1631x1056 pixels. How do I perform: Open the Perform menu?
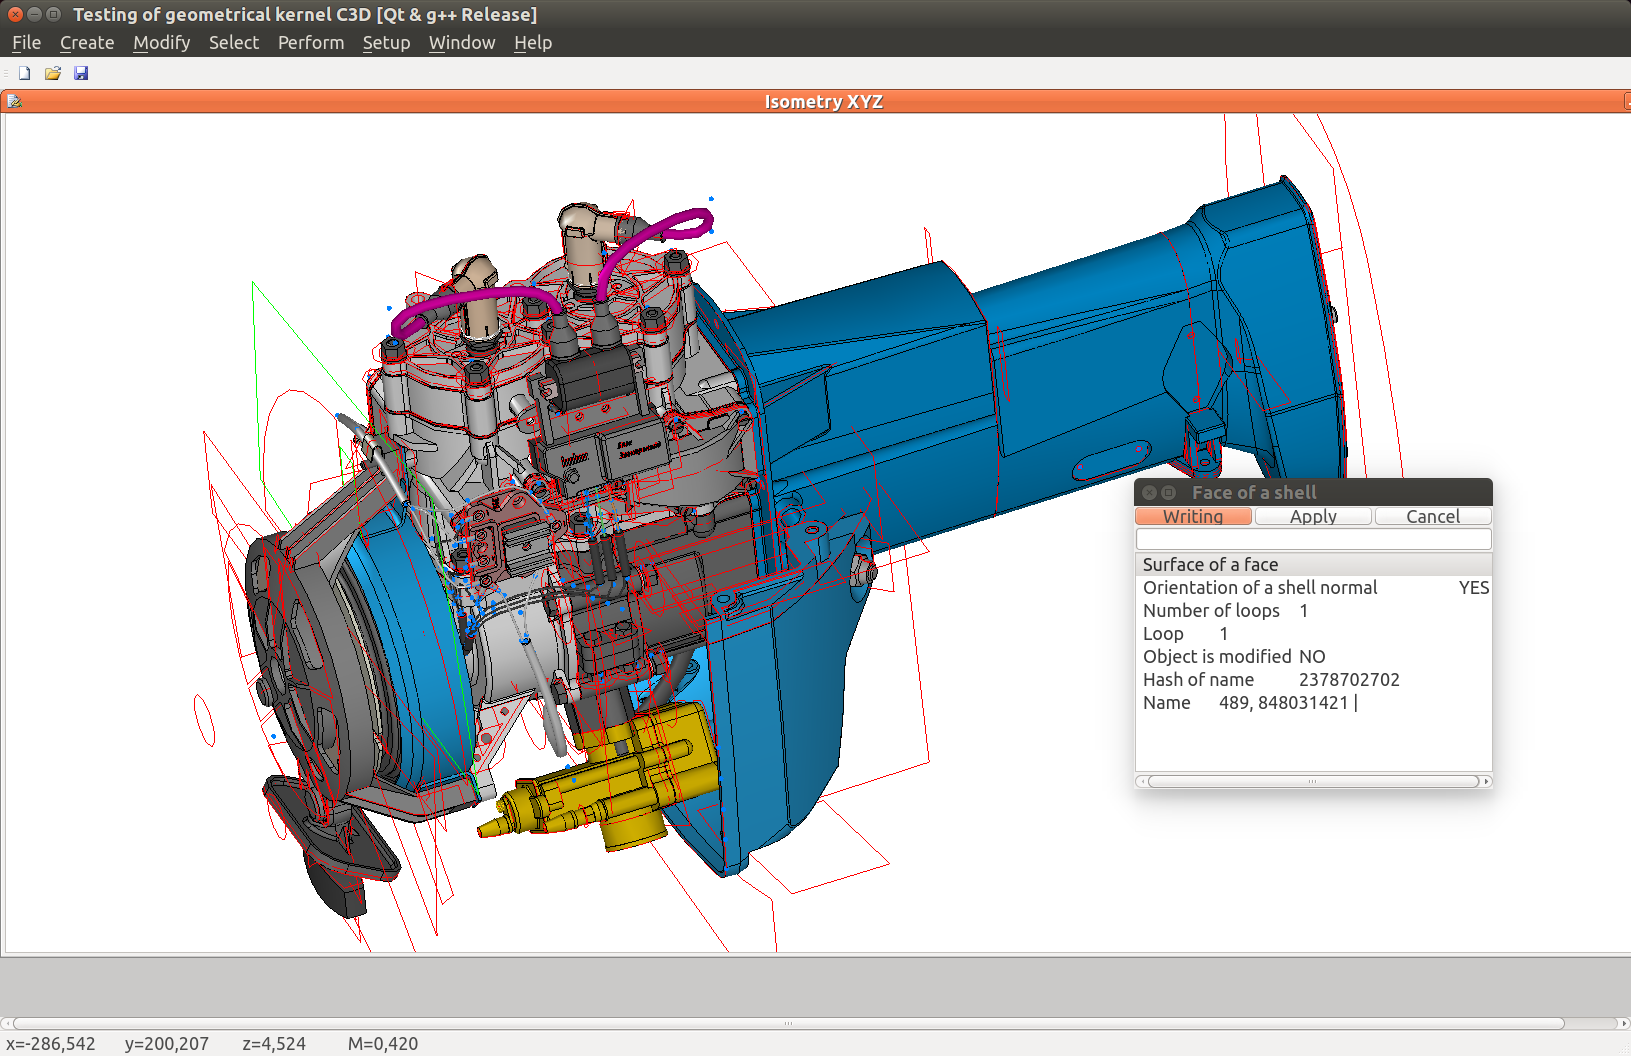pos(310,43)
